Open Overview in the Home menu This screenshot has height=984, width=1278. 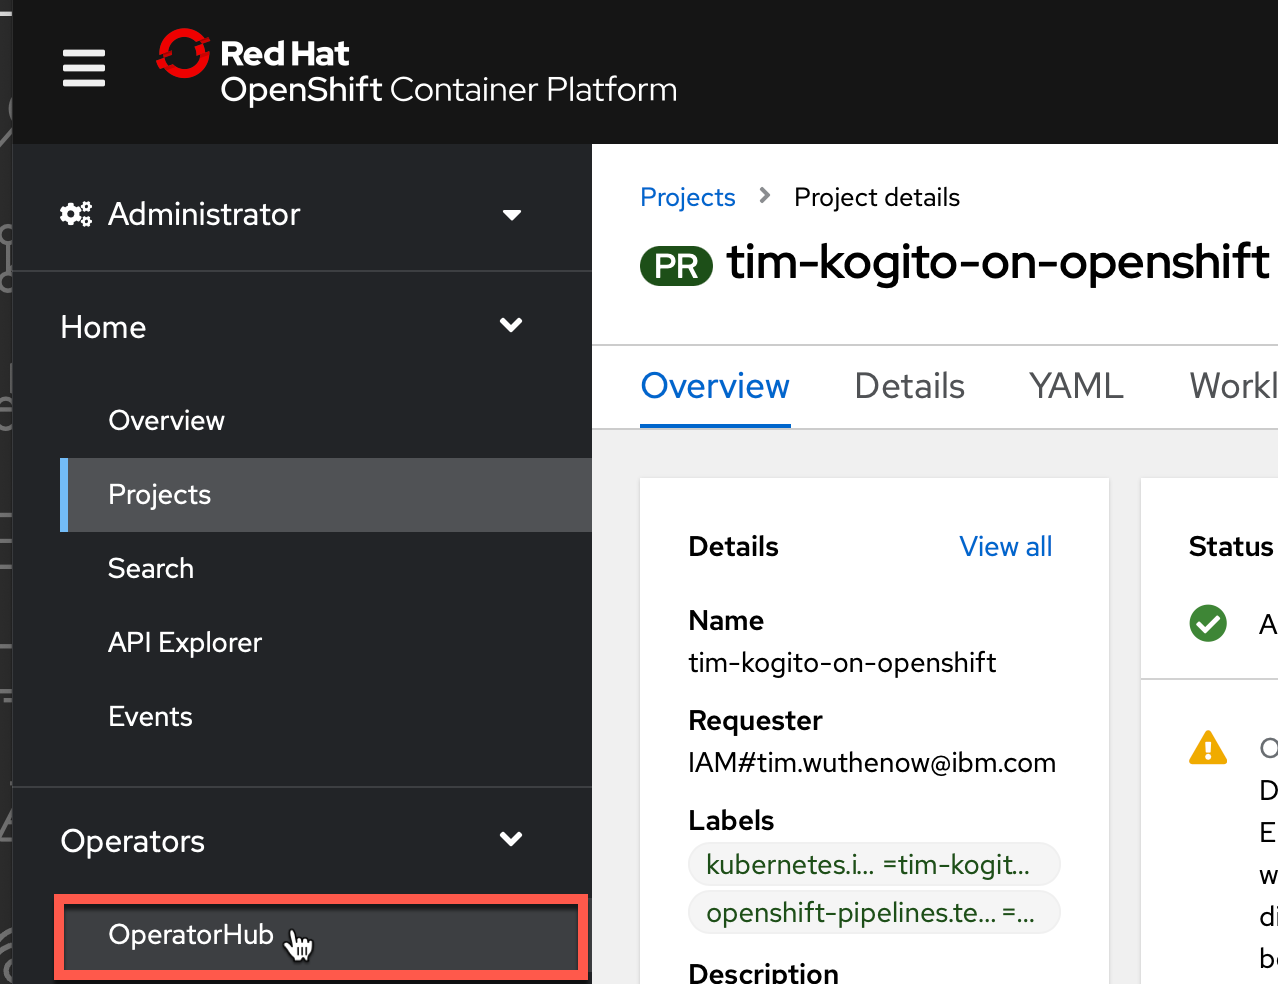coord(166,420)
